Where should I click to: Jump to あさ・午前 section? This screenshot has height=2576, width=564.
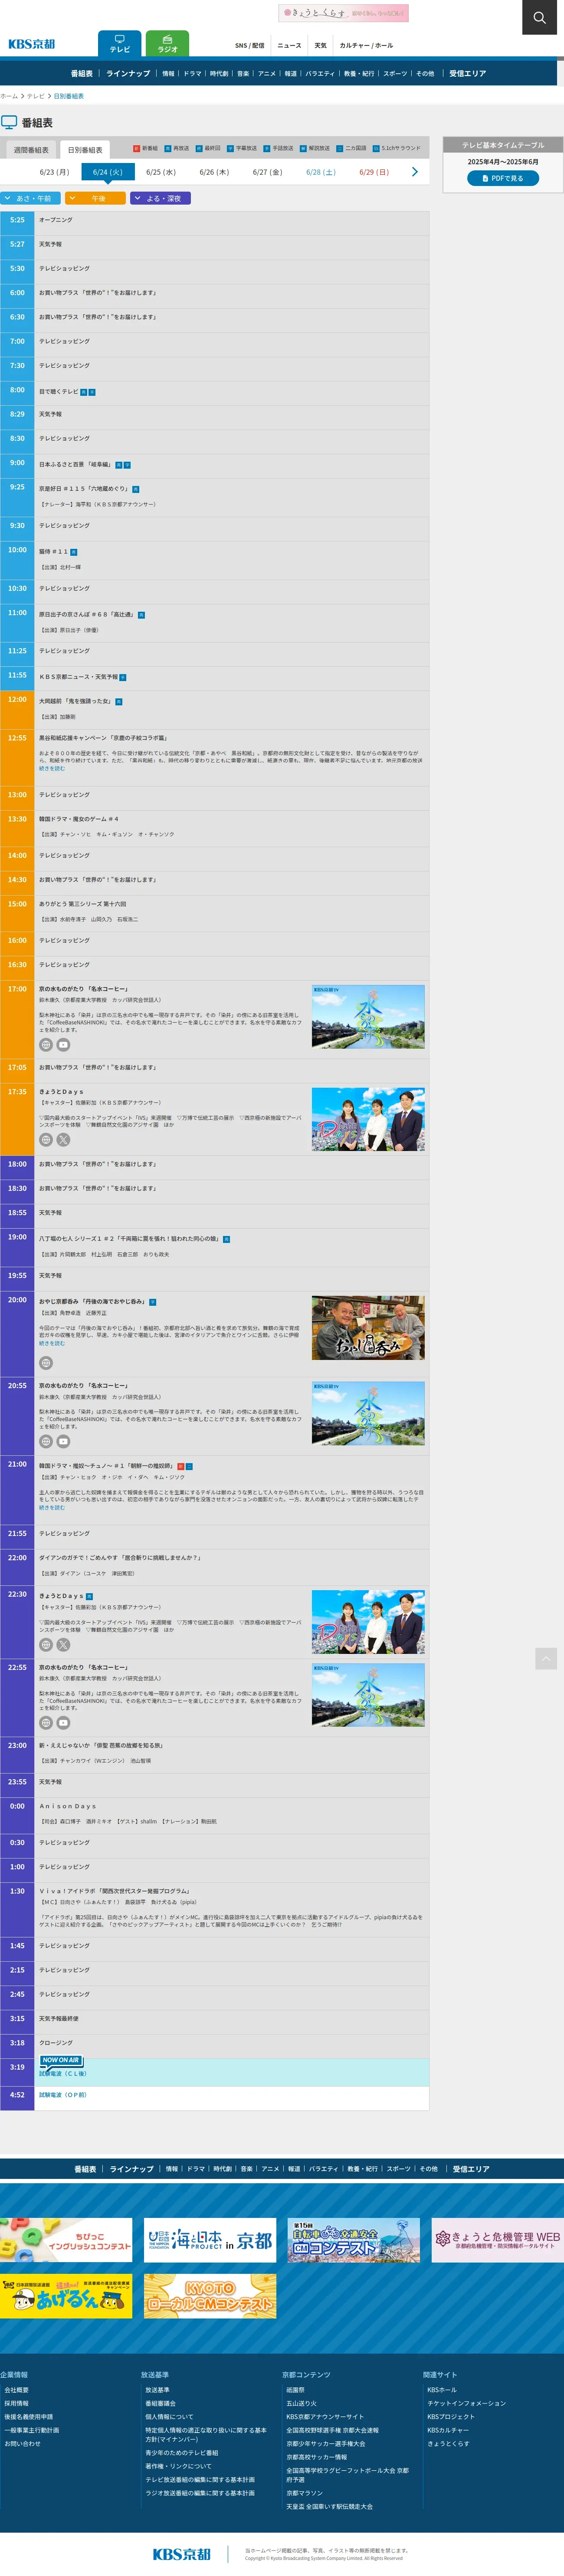(31, 198)
